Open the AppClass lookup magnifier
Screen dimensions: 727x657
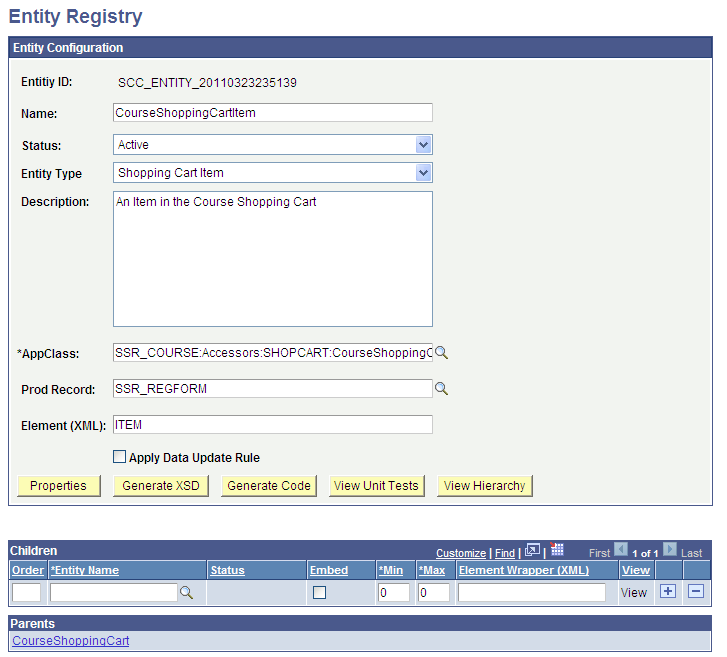coord(441,353)
